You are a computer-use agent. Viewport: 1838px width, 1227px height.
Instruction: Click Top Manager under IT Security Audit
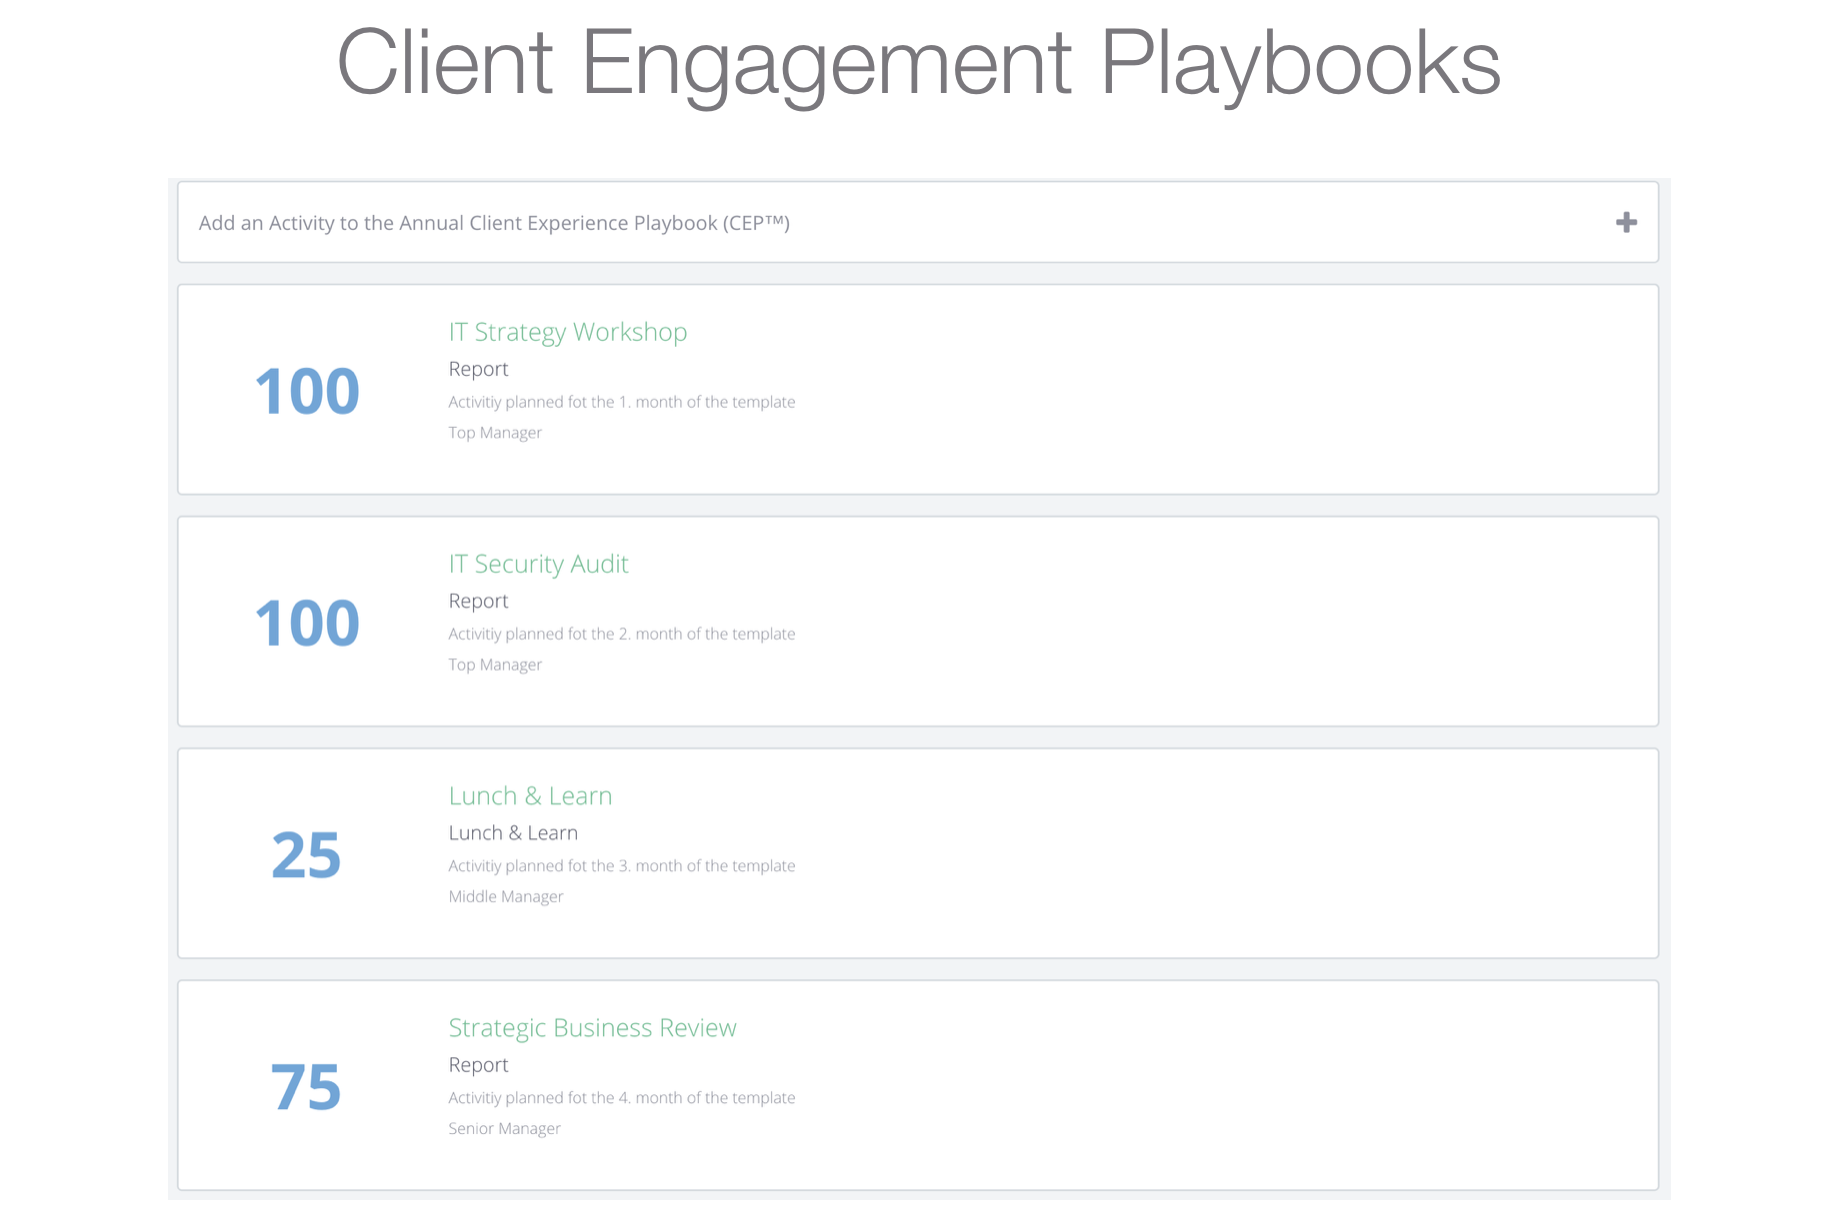pyautogui.click(x=495, y=665)
